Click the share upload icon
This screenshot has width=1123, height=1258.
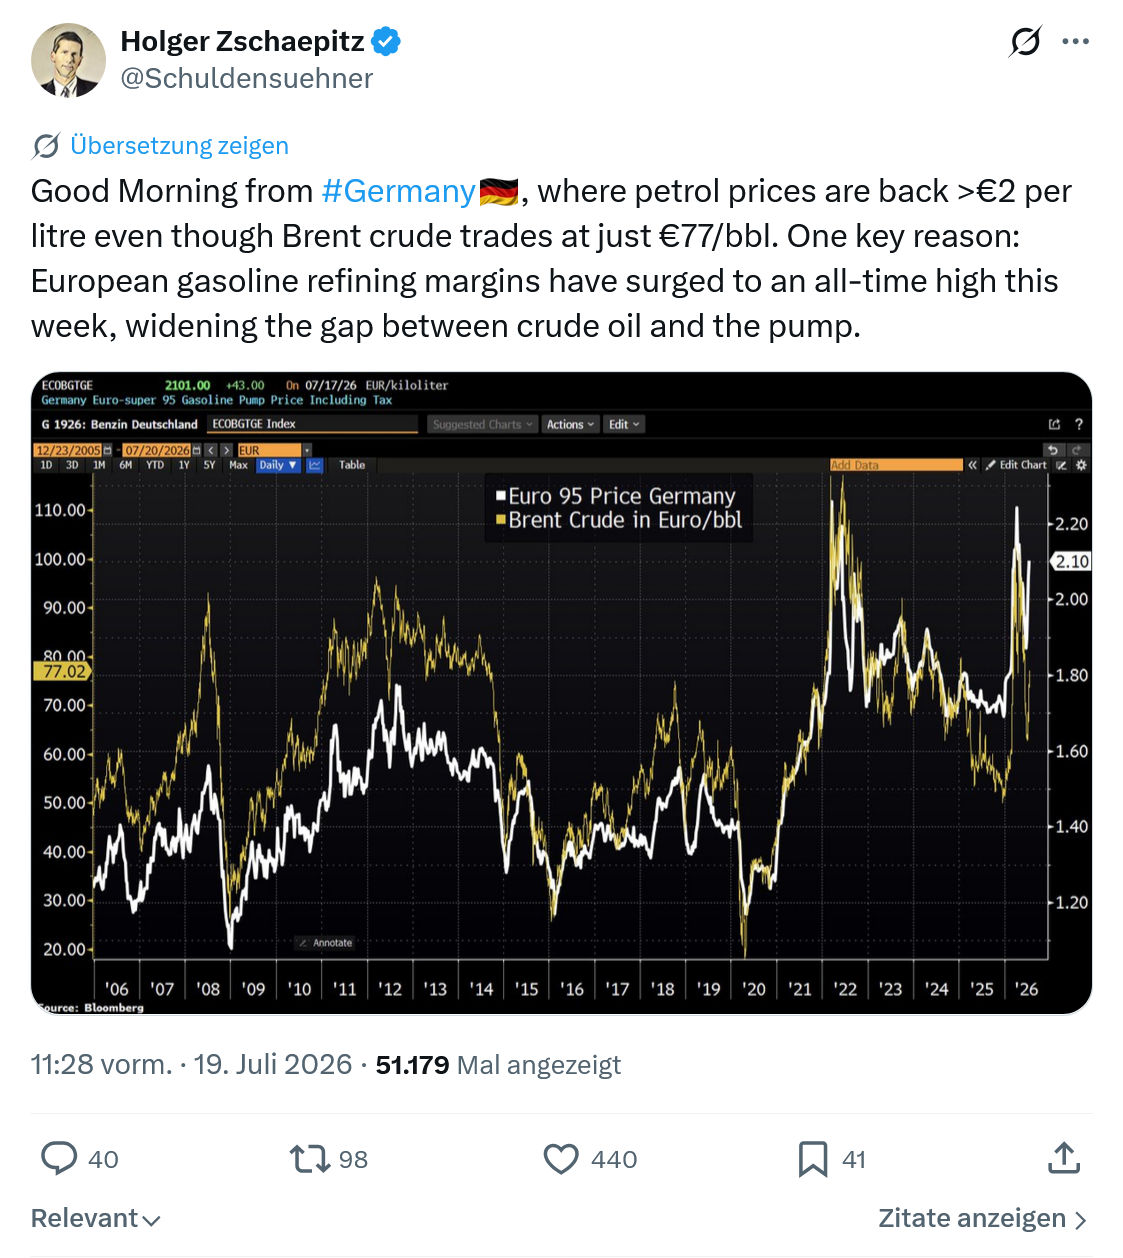tap(1064, 1157)
